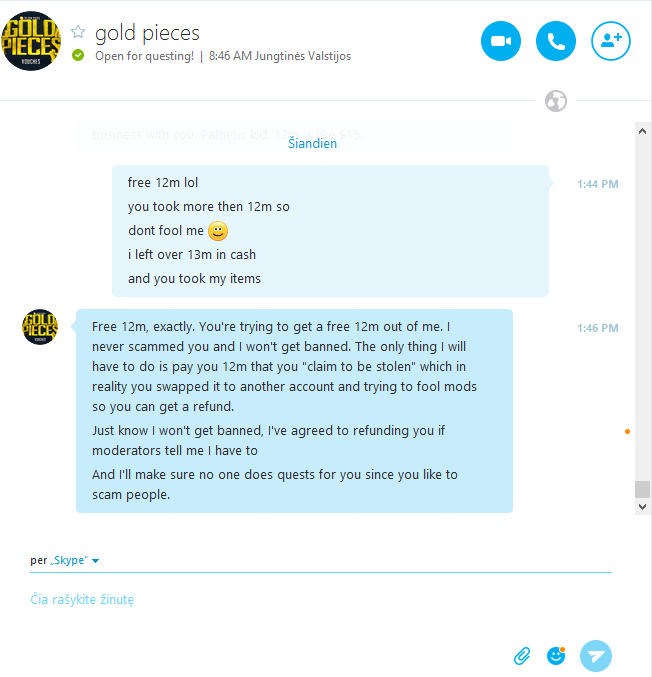This screenshot has width=652, height=677.
Task: Click the green online status indicator
Action: [78, 55]
